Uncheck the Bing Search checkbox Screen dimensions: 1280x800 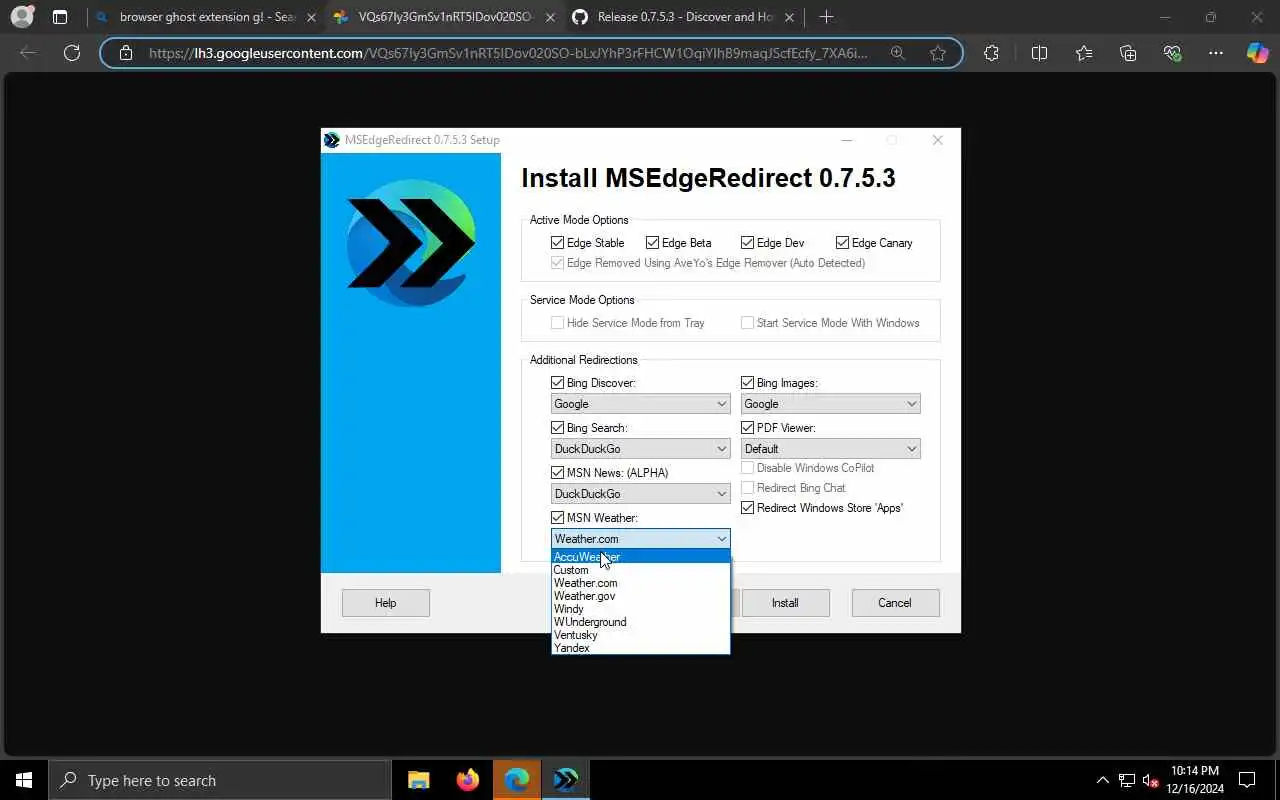[x=558, y=428]
